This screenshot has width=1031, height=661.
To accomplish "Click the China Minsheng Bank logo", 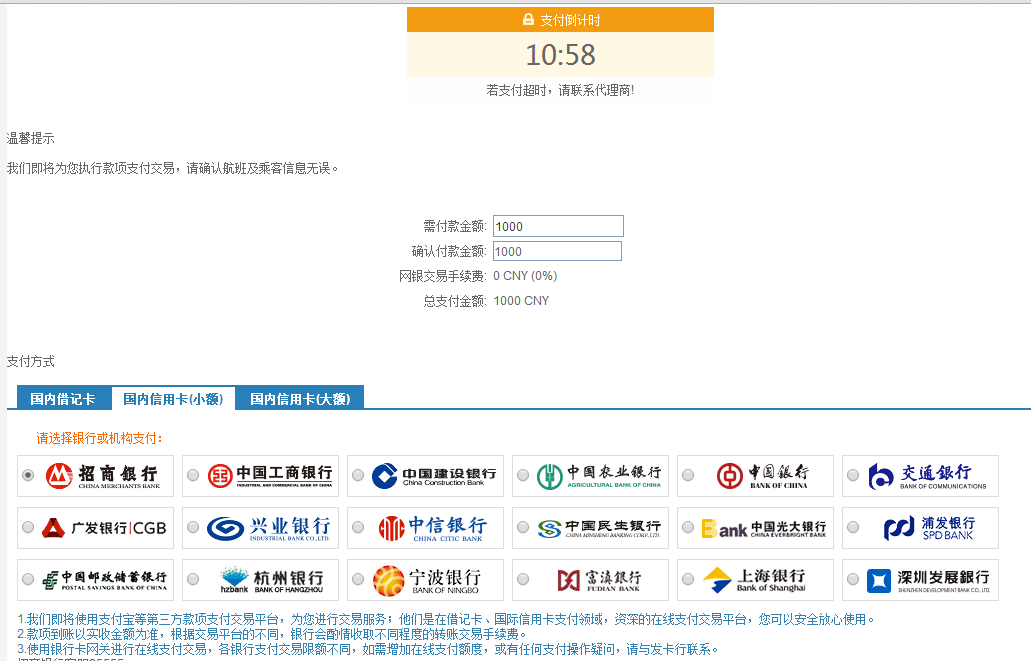I will pyautogui.click(x=599, y=528).
